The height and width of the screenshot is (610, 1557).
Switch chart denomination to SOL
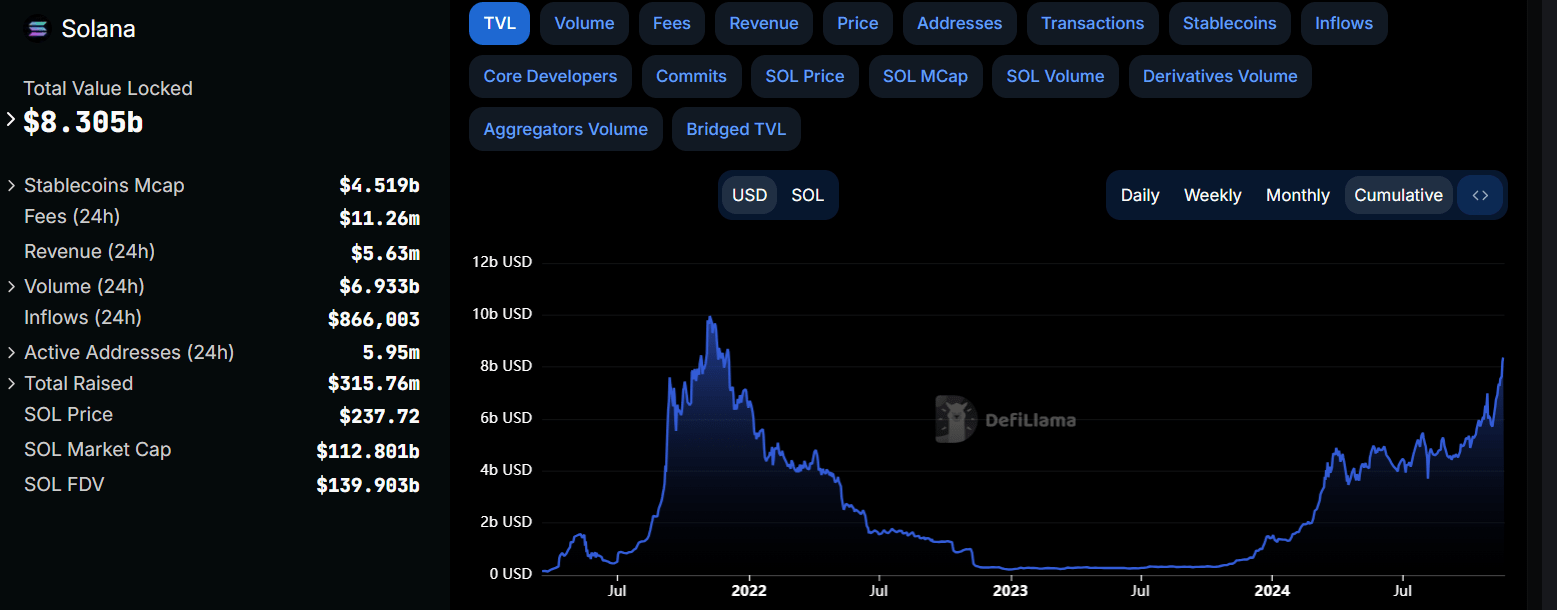(x=807, y=195)
